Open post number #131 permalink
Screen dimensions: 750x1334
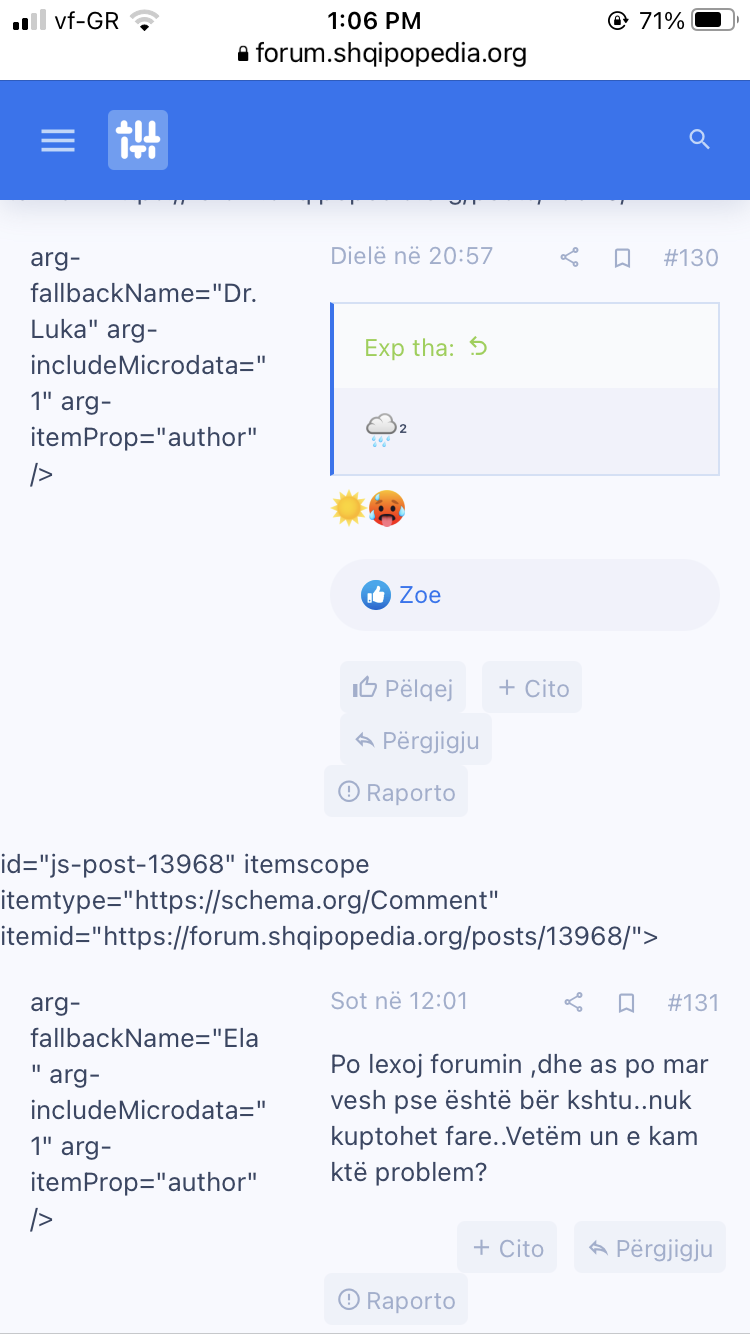[693, 1002]
